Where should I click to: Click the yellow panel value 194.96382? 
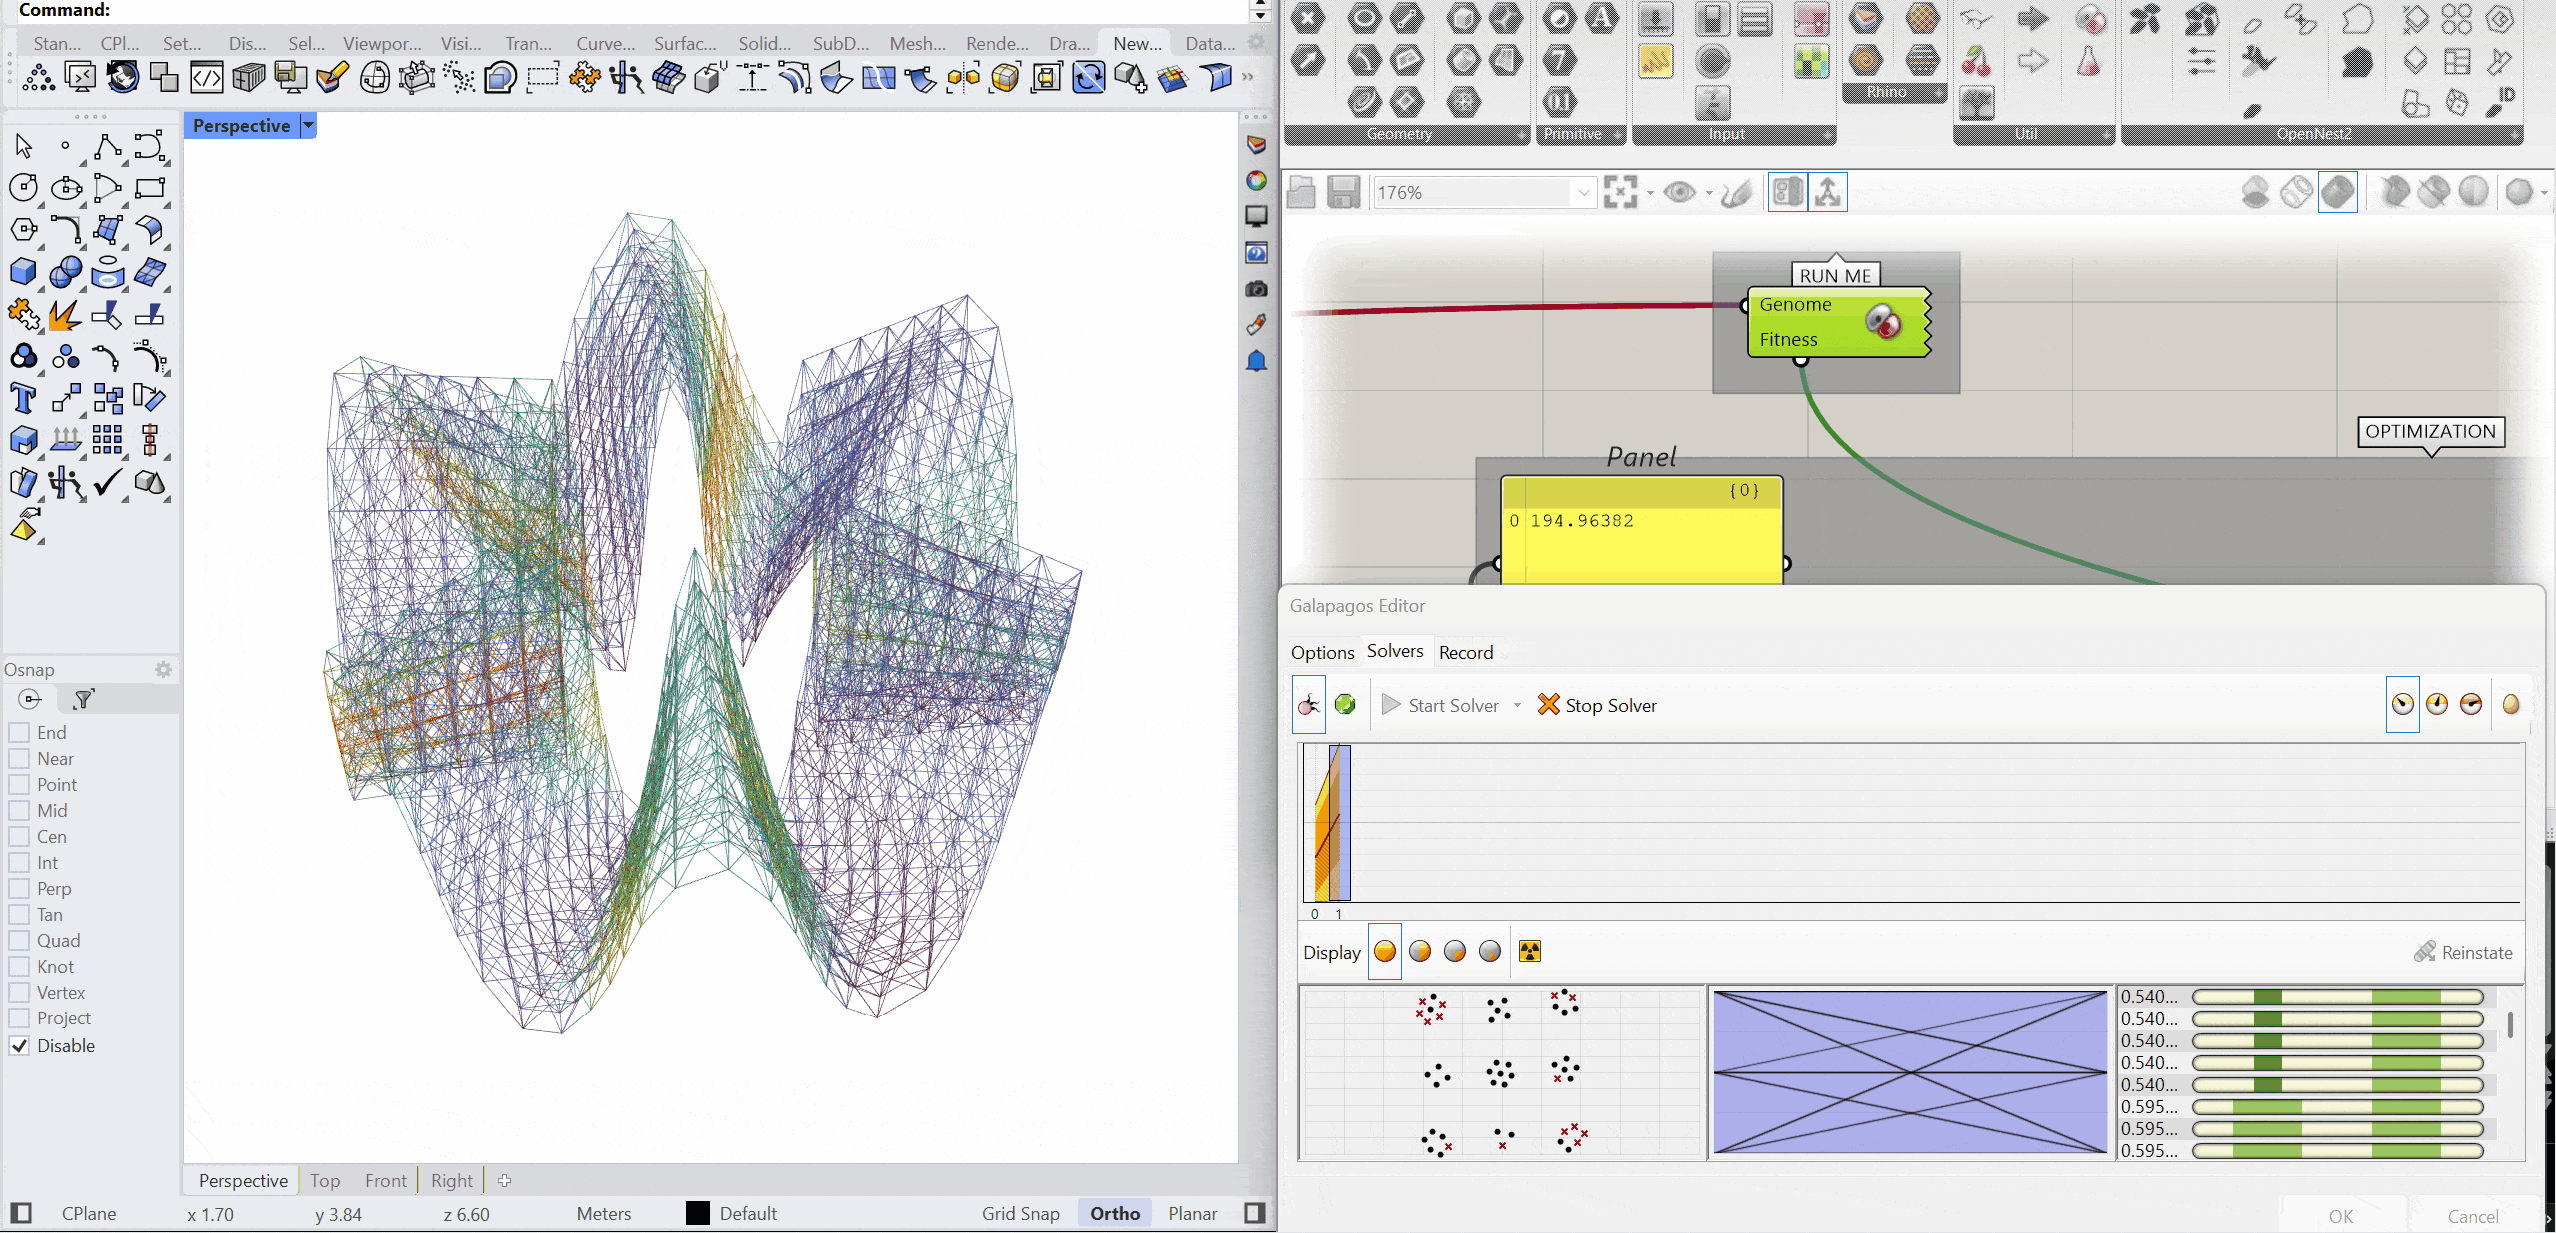tap(1581, 521)
